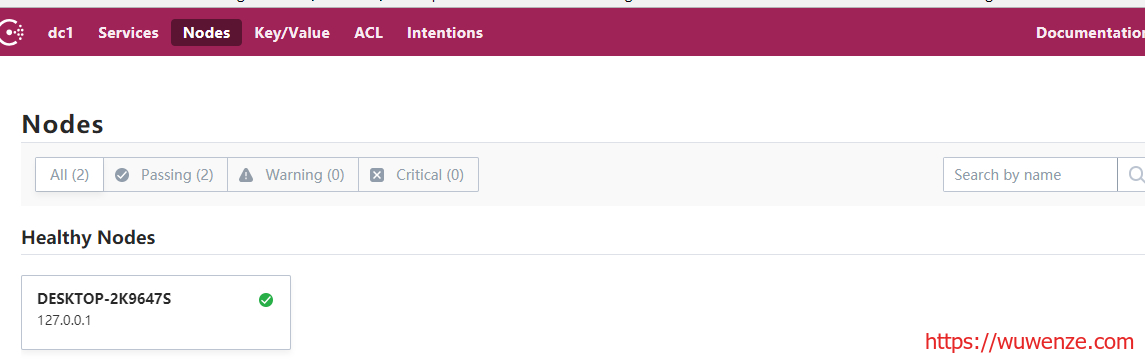This screenshot has width=1145, height=364.
Task: Click the Healthy Nodes section heading
Action: click(88, 238)
